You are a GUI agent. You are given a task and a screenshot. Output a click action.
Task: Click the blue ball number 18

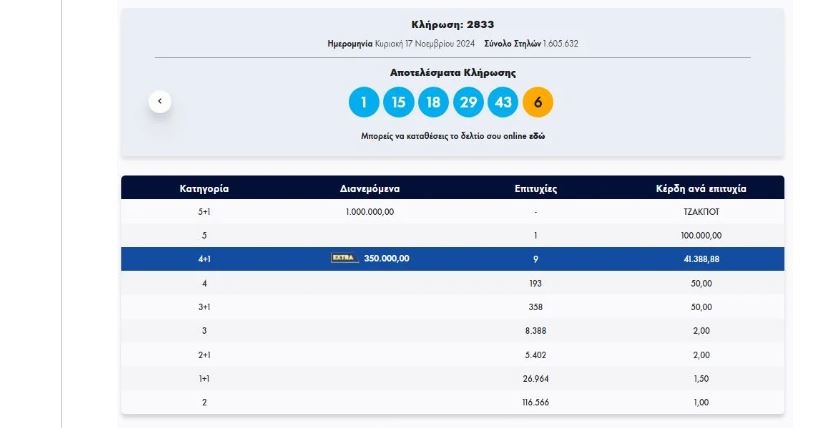(433, 102)
